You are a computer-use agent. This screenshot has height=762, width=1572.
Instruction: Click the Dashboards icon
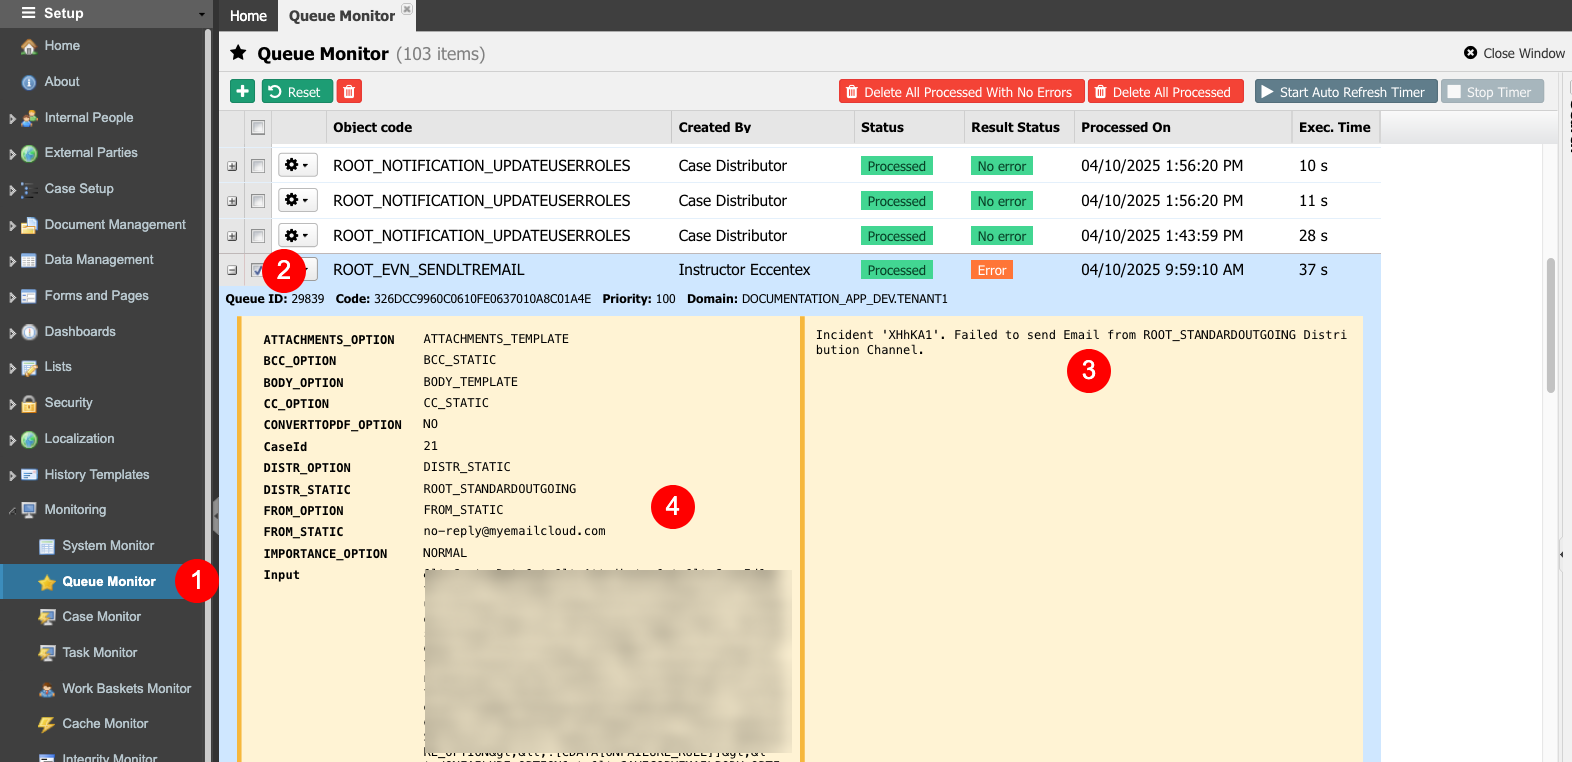tap(29, 332)
